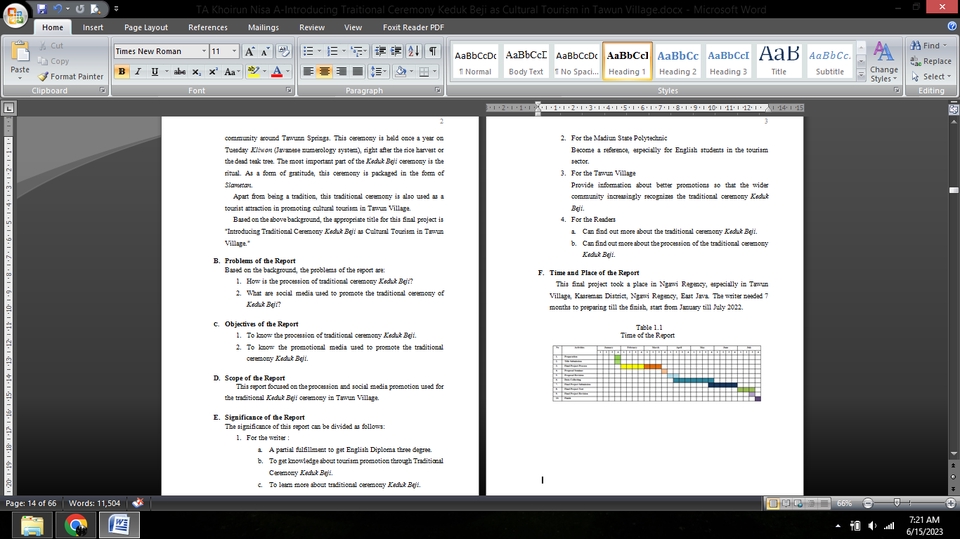Clear all formatting from selection
The image size is (960, 539).
(x=283, y=51)
